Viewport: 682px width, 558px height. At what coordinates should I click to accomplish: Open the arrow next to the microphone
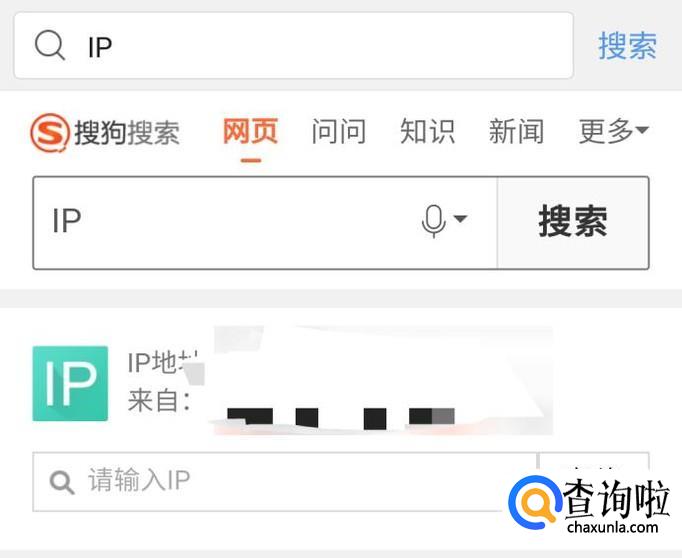tap(460, 218)
